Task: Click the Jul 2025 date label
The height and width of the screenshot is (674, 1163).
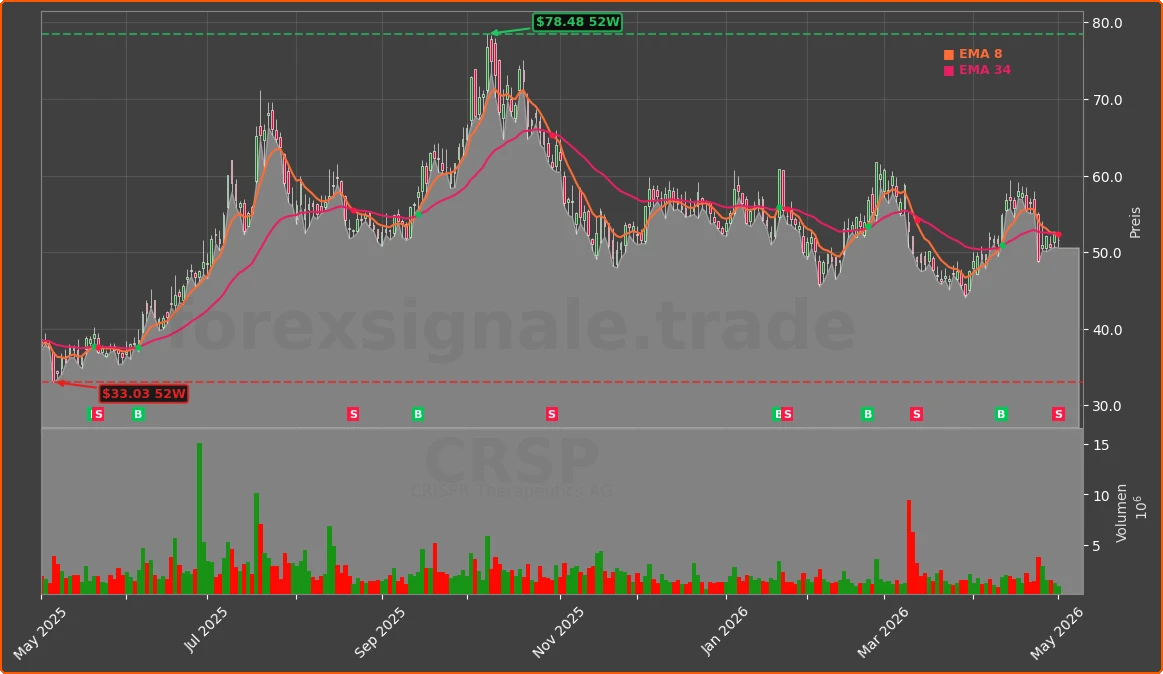Action: [x=205, y=631]
